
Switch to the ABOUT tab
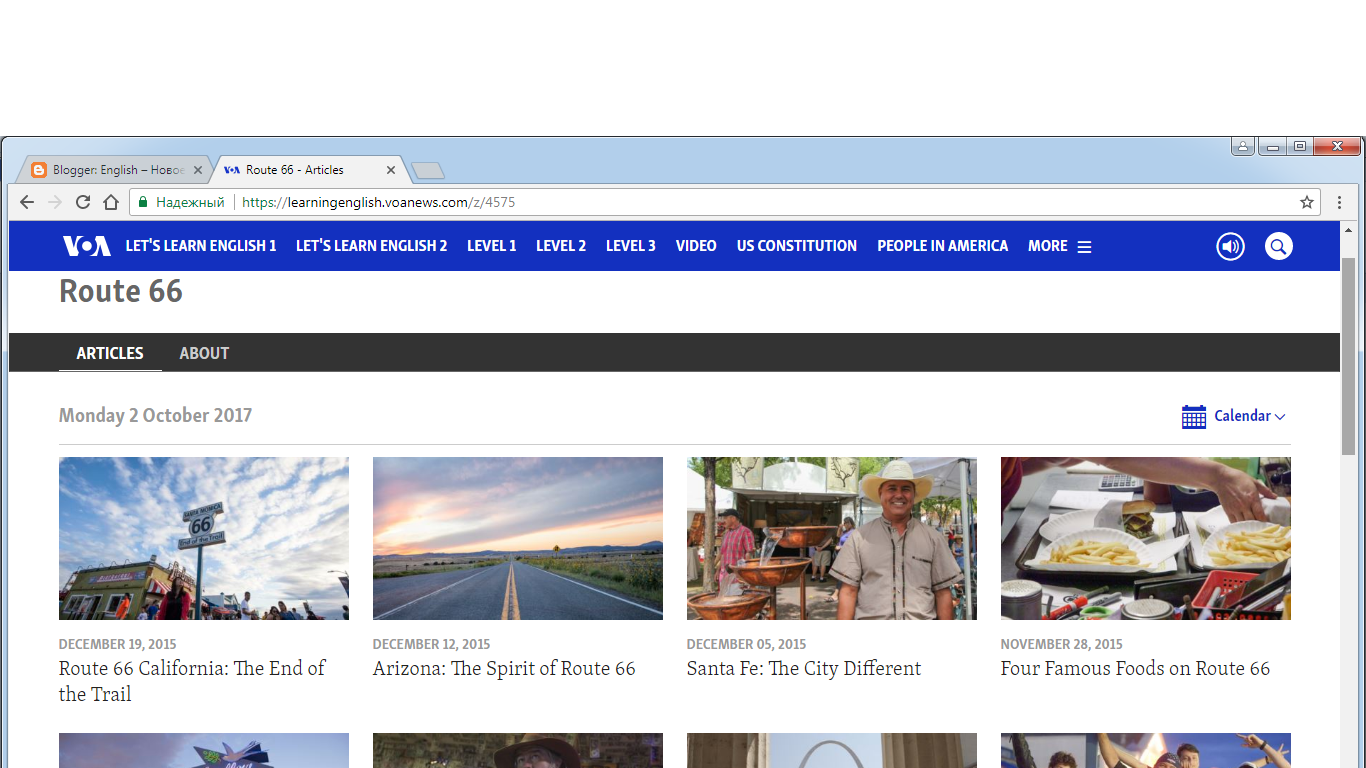pos(204,353)
